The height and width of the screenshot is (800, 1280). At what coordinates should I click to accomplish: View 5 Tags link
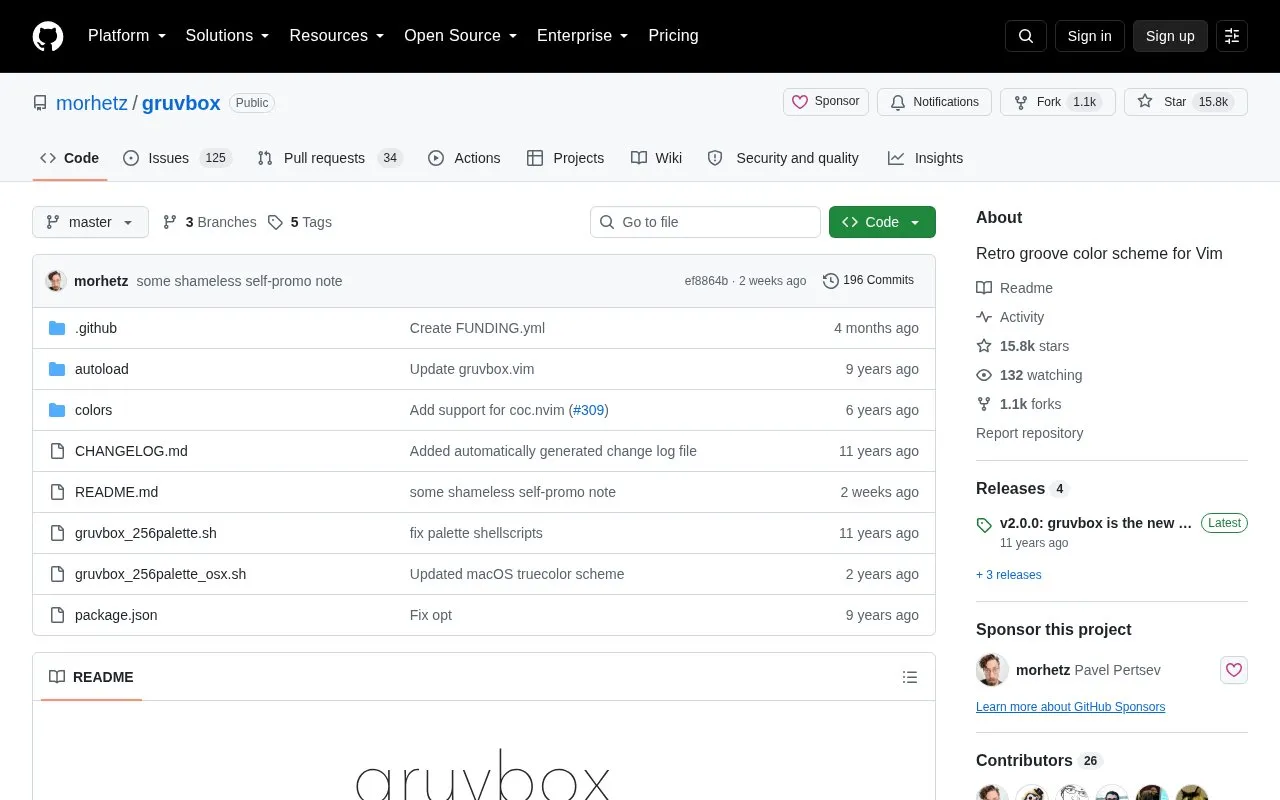(300, 222)
